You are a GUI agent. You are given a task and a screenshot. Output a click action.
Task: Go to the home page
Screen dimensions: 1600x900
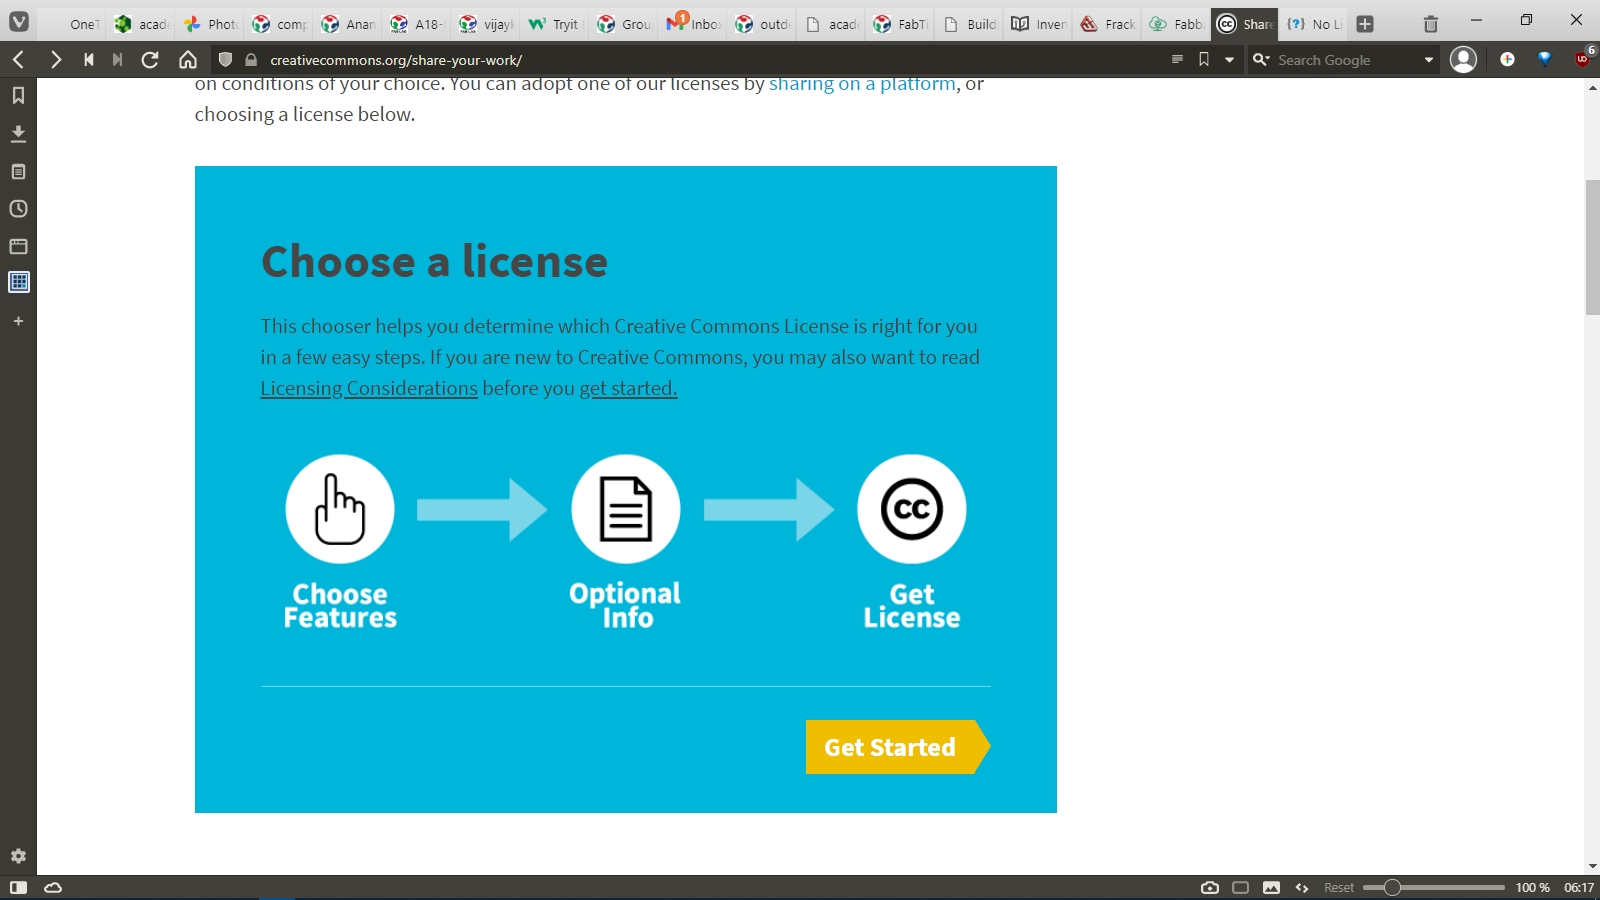[x=188, y=60]
